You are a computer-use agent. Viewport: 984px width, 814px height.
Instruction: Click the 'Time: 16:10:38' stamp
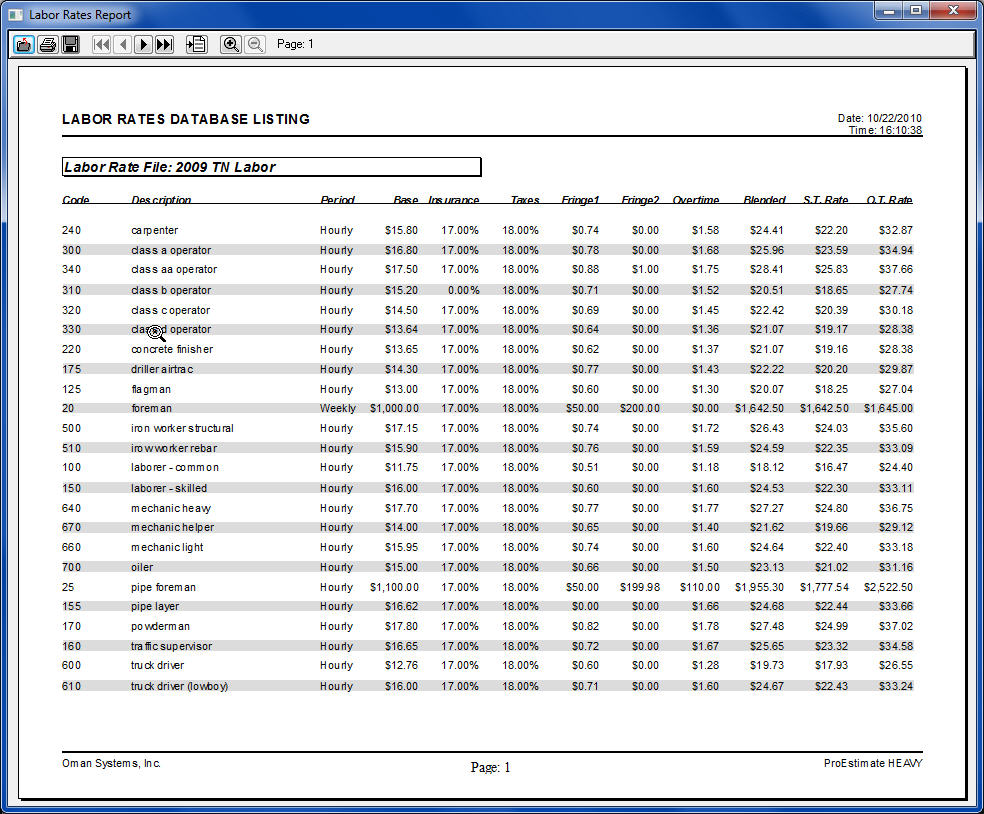pos(885,130)
